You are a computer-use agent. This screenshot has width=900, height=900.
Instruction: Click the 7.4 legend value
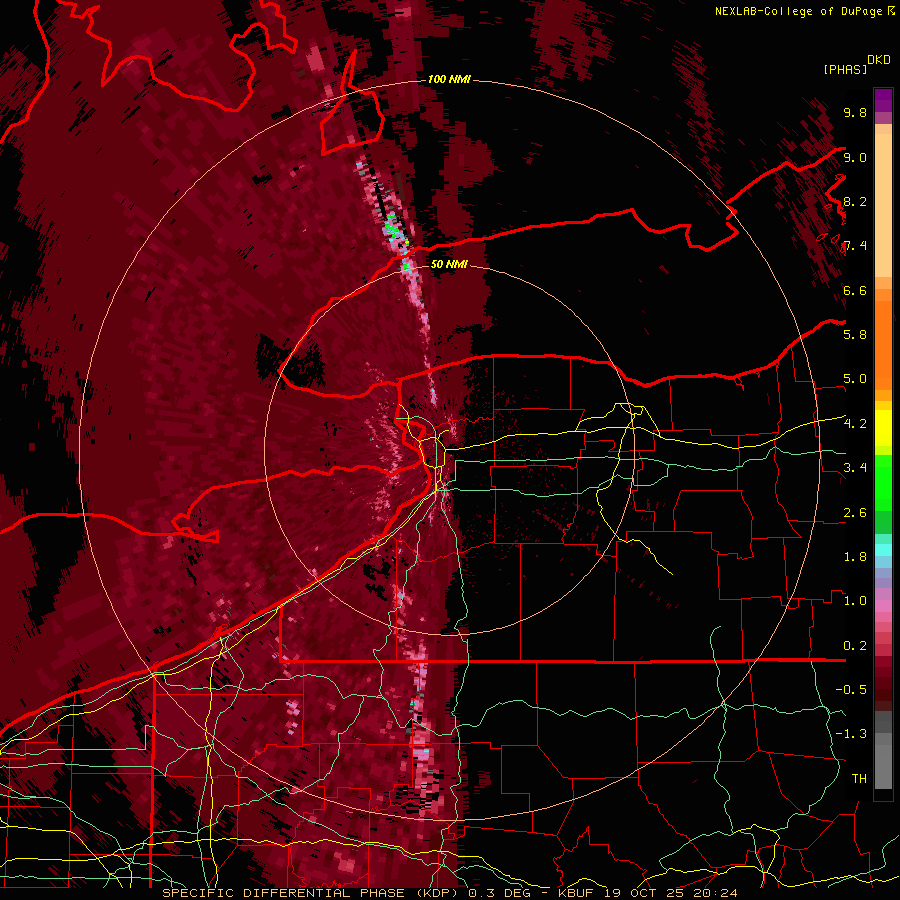pos(855,246)
